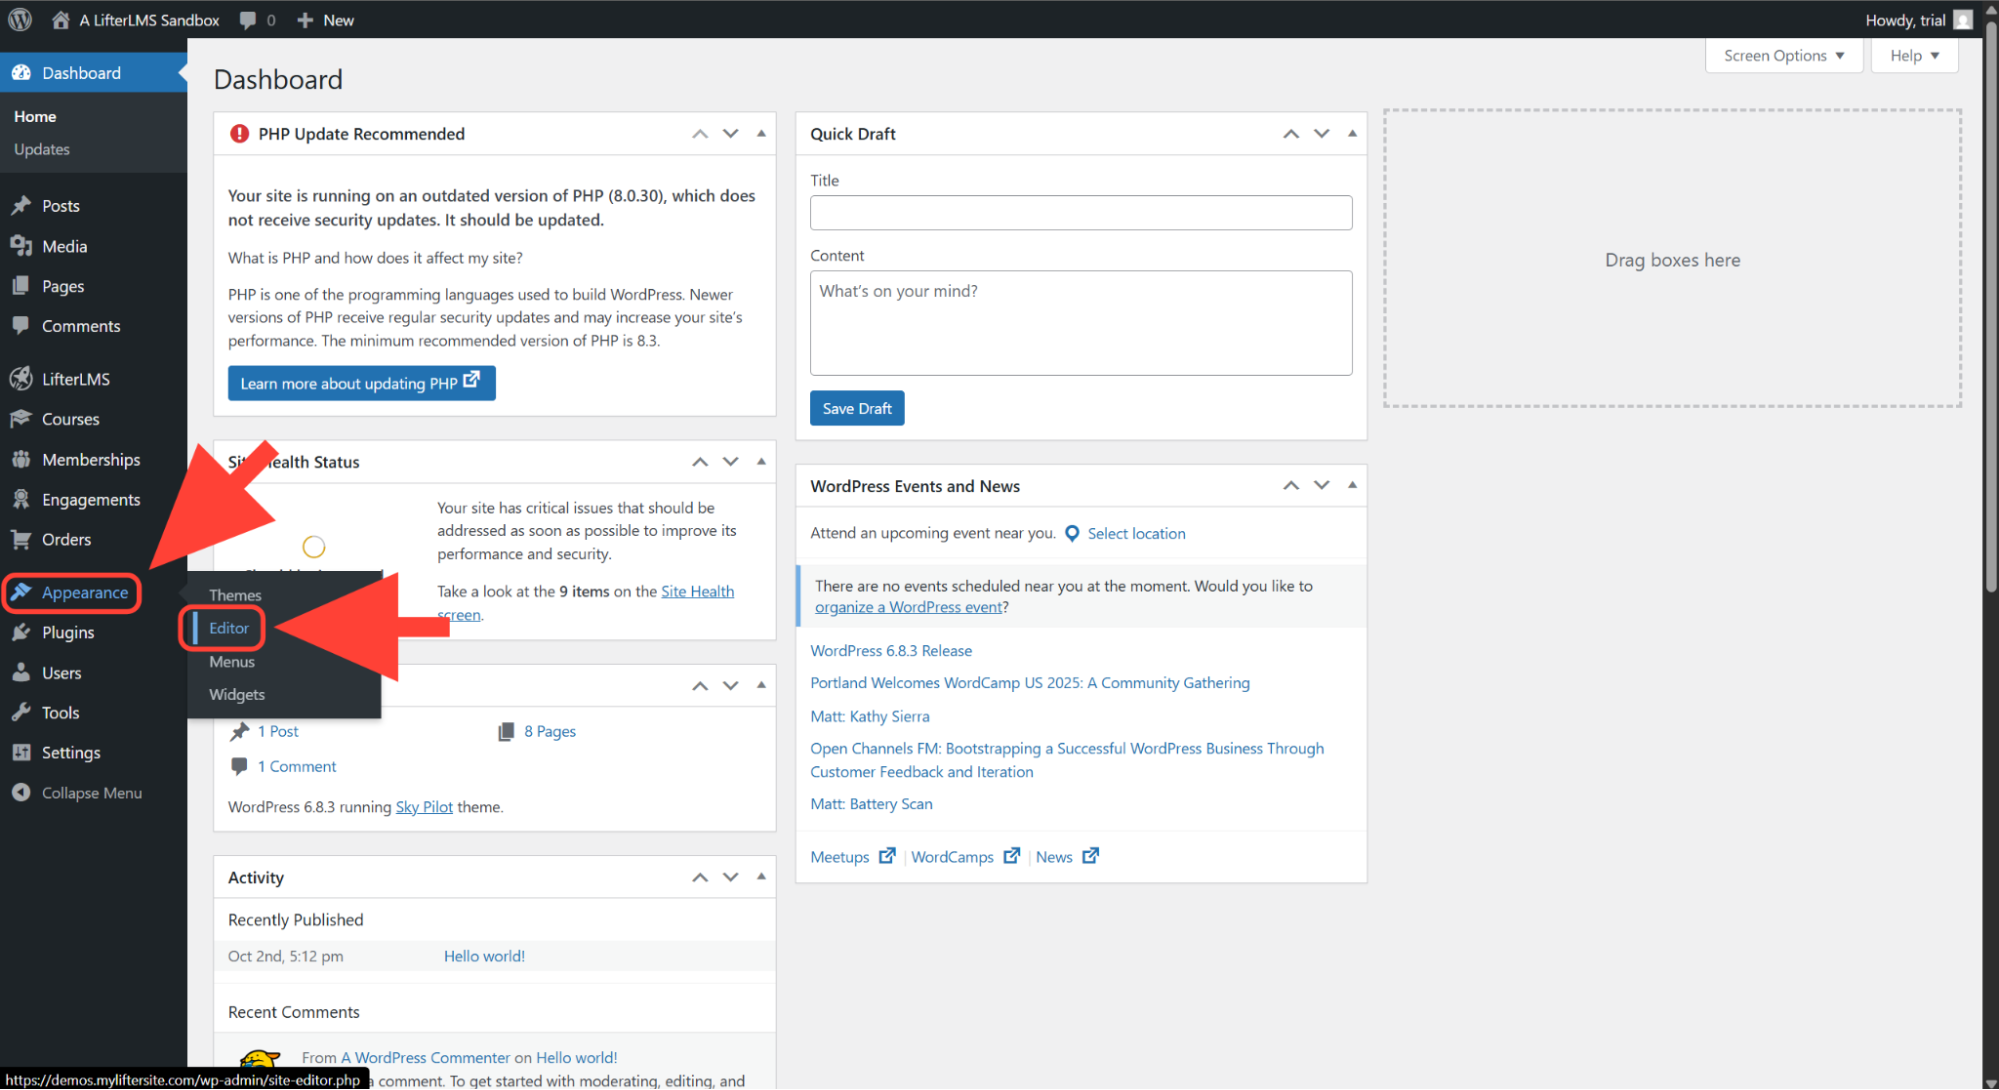Open Widgets from the Appearance submenu
The height and width of the screenshot is (1090, 1999).
click(x=237, y=695)
